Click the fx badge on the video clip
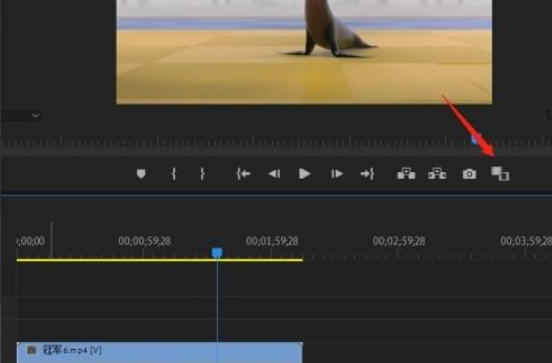This screenshot has height=363, width=552. (32, 350)
